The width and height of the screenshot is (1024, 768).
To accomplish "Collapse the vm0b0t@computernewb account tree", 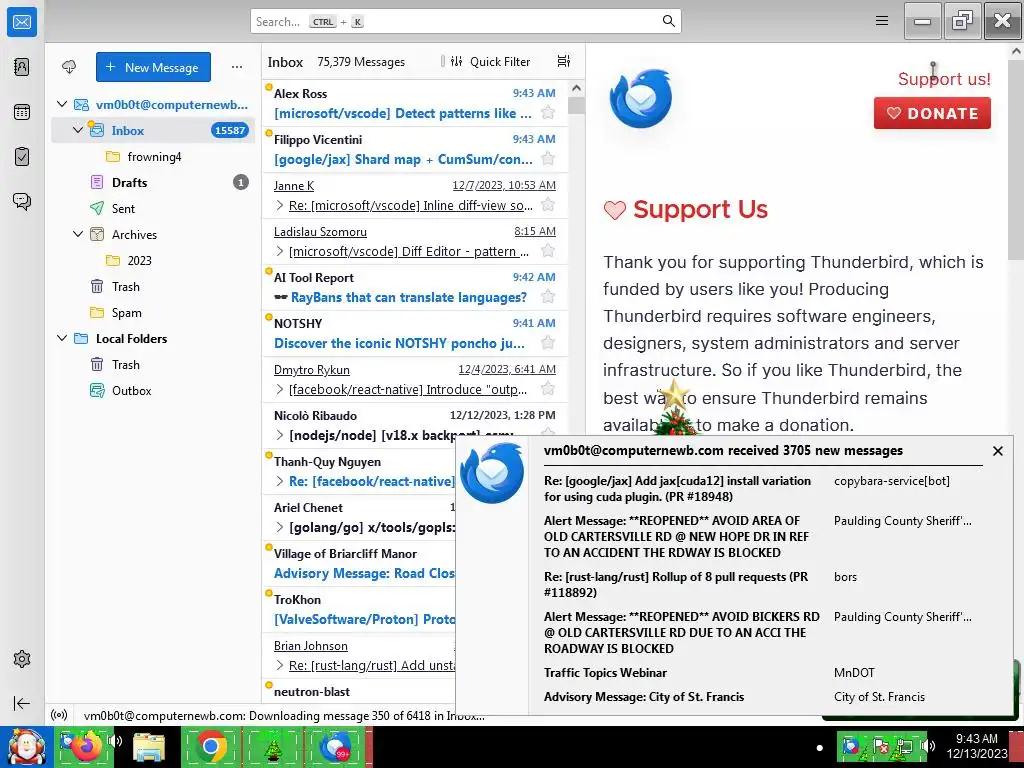I will [x=62, y=104].
